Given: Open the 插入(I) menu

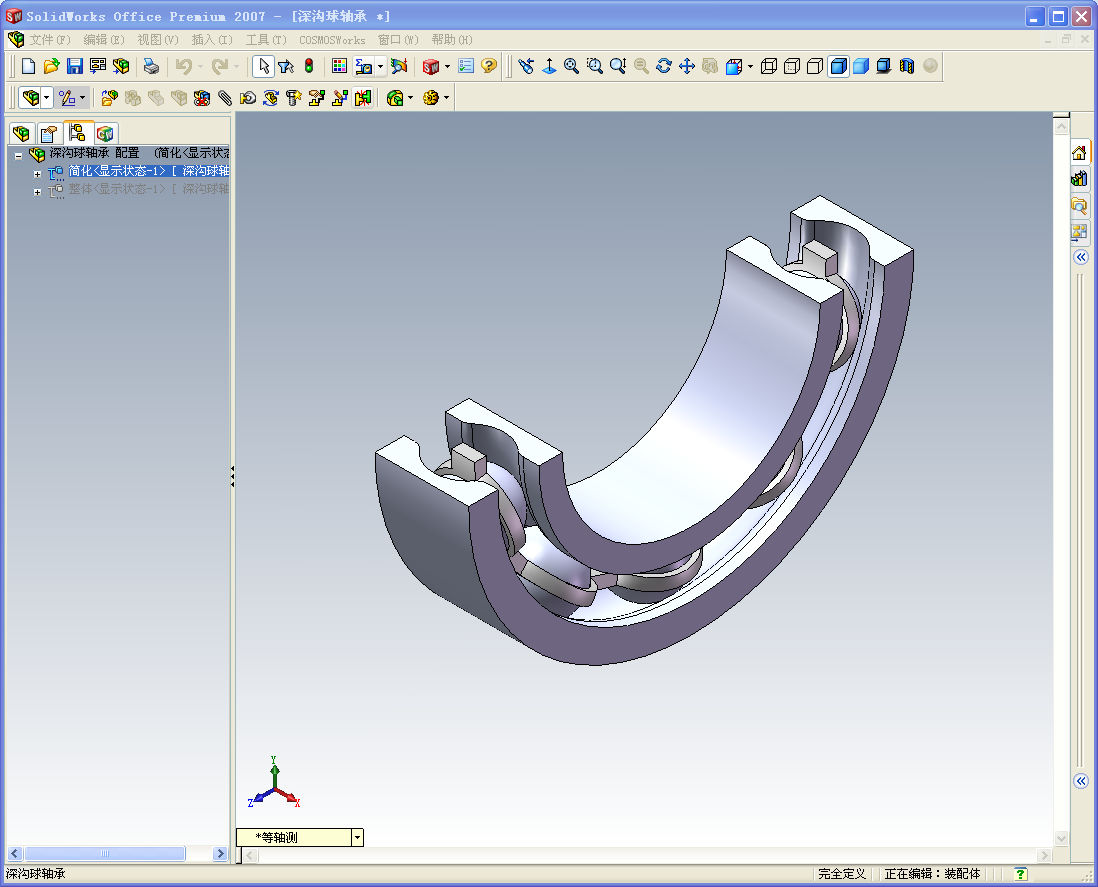Looking at the screenshot, I should pos(211,40).
